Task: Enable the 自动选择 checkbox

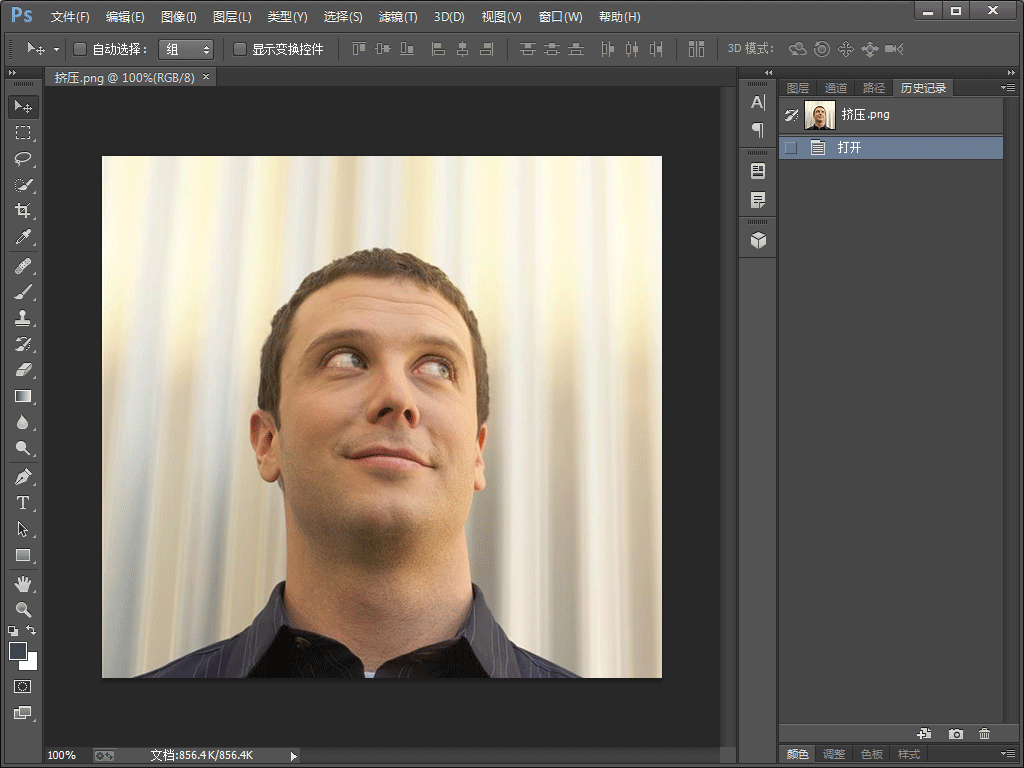Action: coord(80,49)
